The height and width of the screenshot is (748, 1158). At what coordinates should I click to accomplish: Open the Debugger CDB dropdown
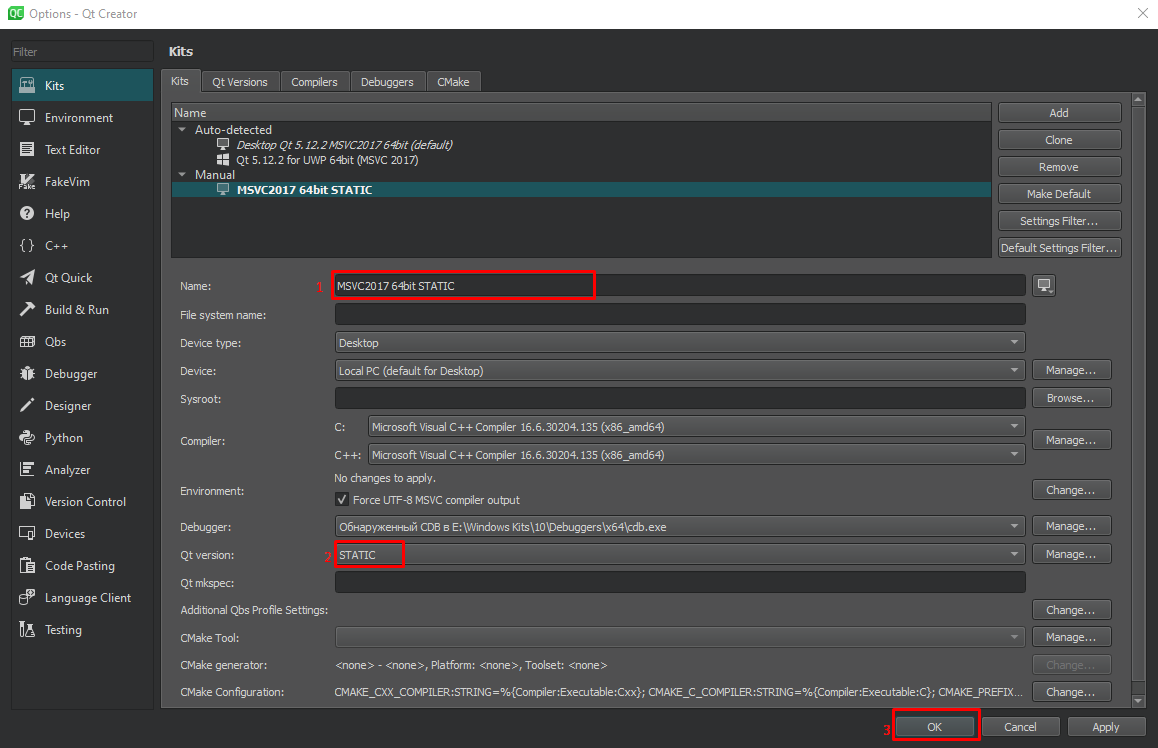pos(679,526)
